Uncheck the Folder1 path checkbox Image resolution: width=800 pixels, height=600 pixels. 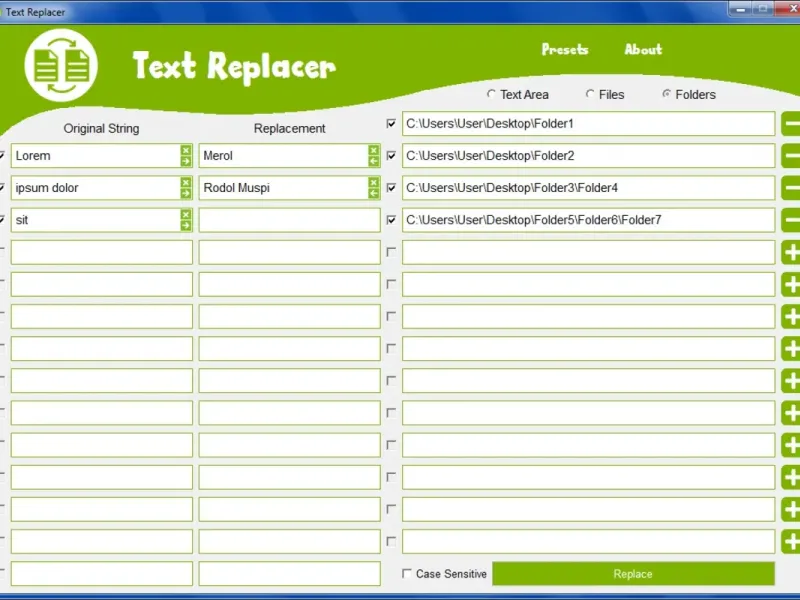tap(391, 123)
